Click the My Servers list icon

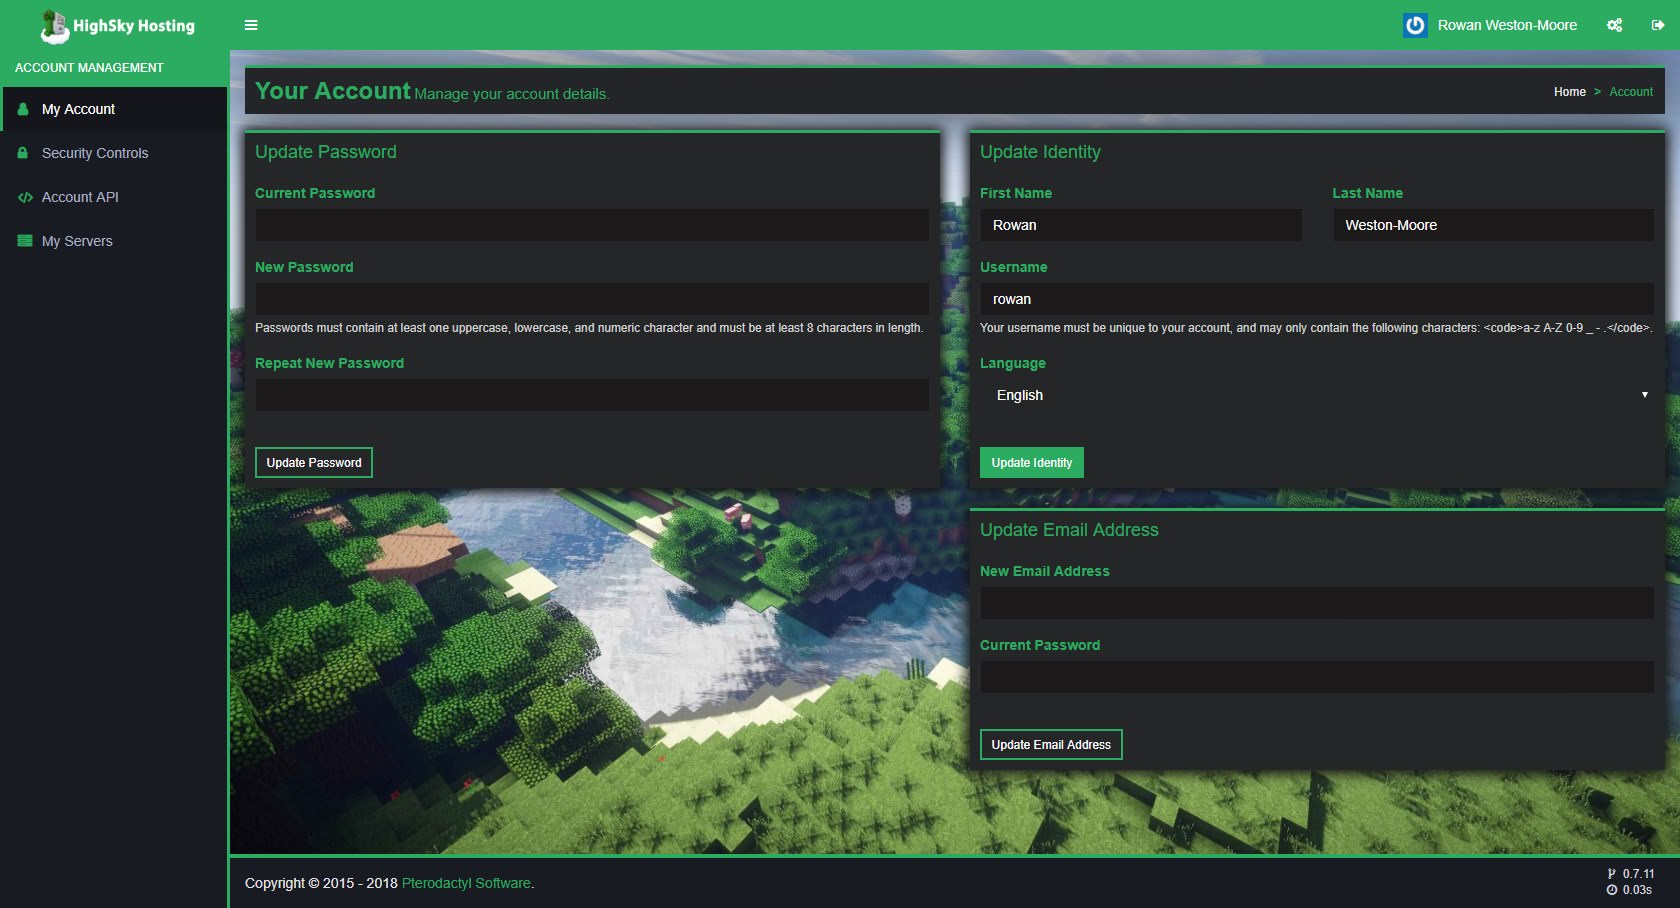pyautogui.click(x=25, y=241)
